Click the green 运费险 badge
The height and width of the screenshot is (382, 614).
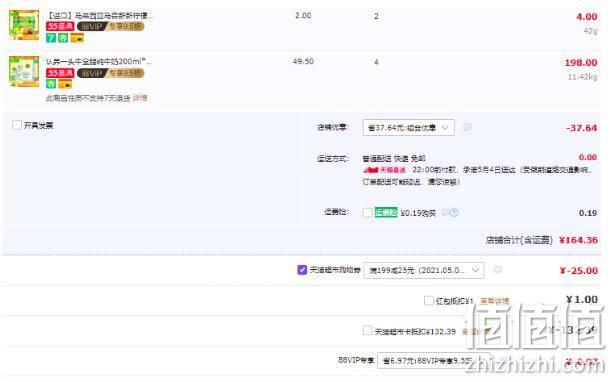click(x=386, y=213)
